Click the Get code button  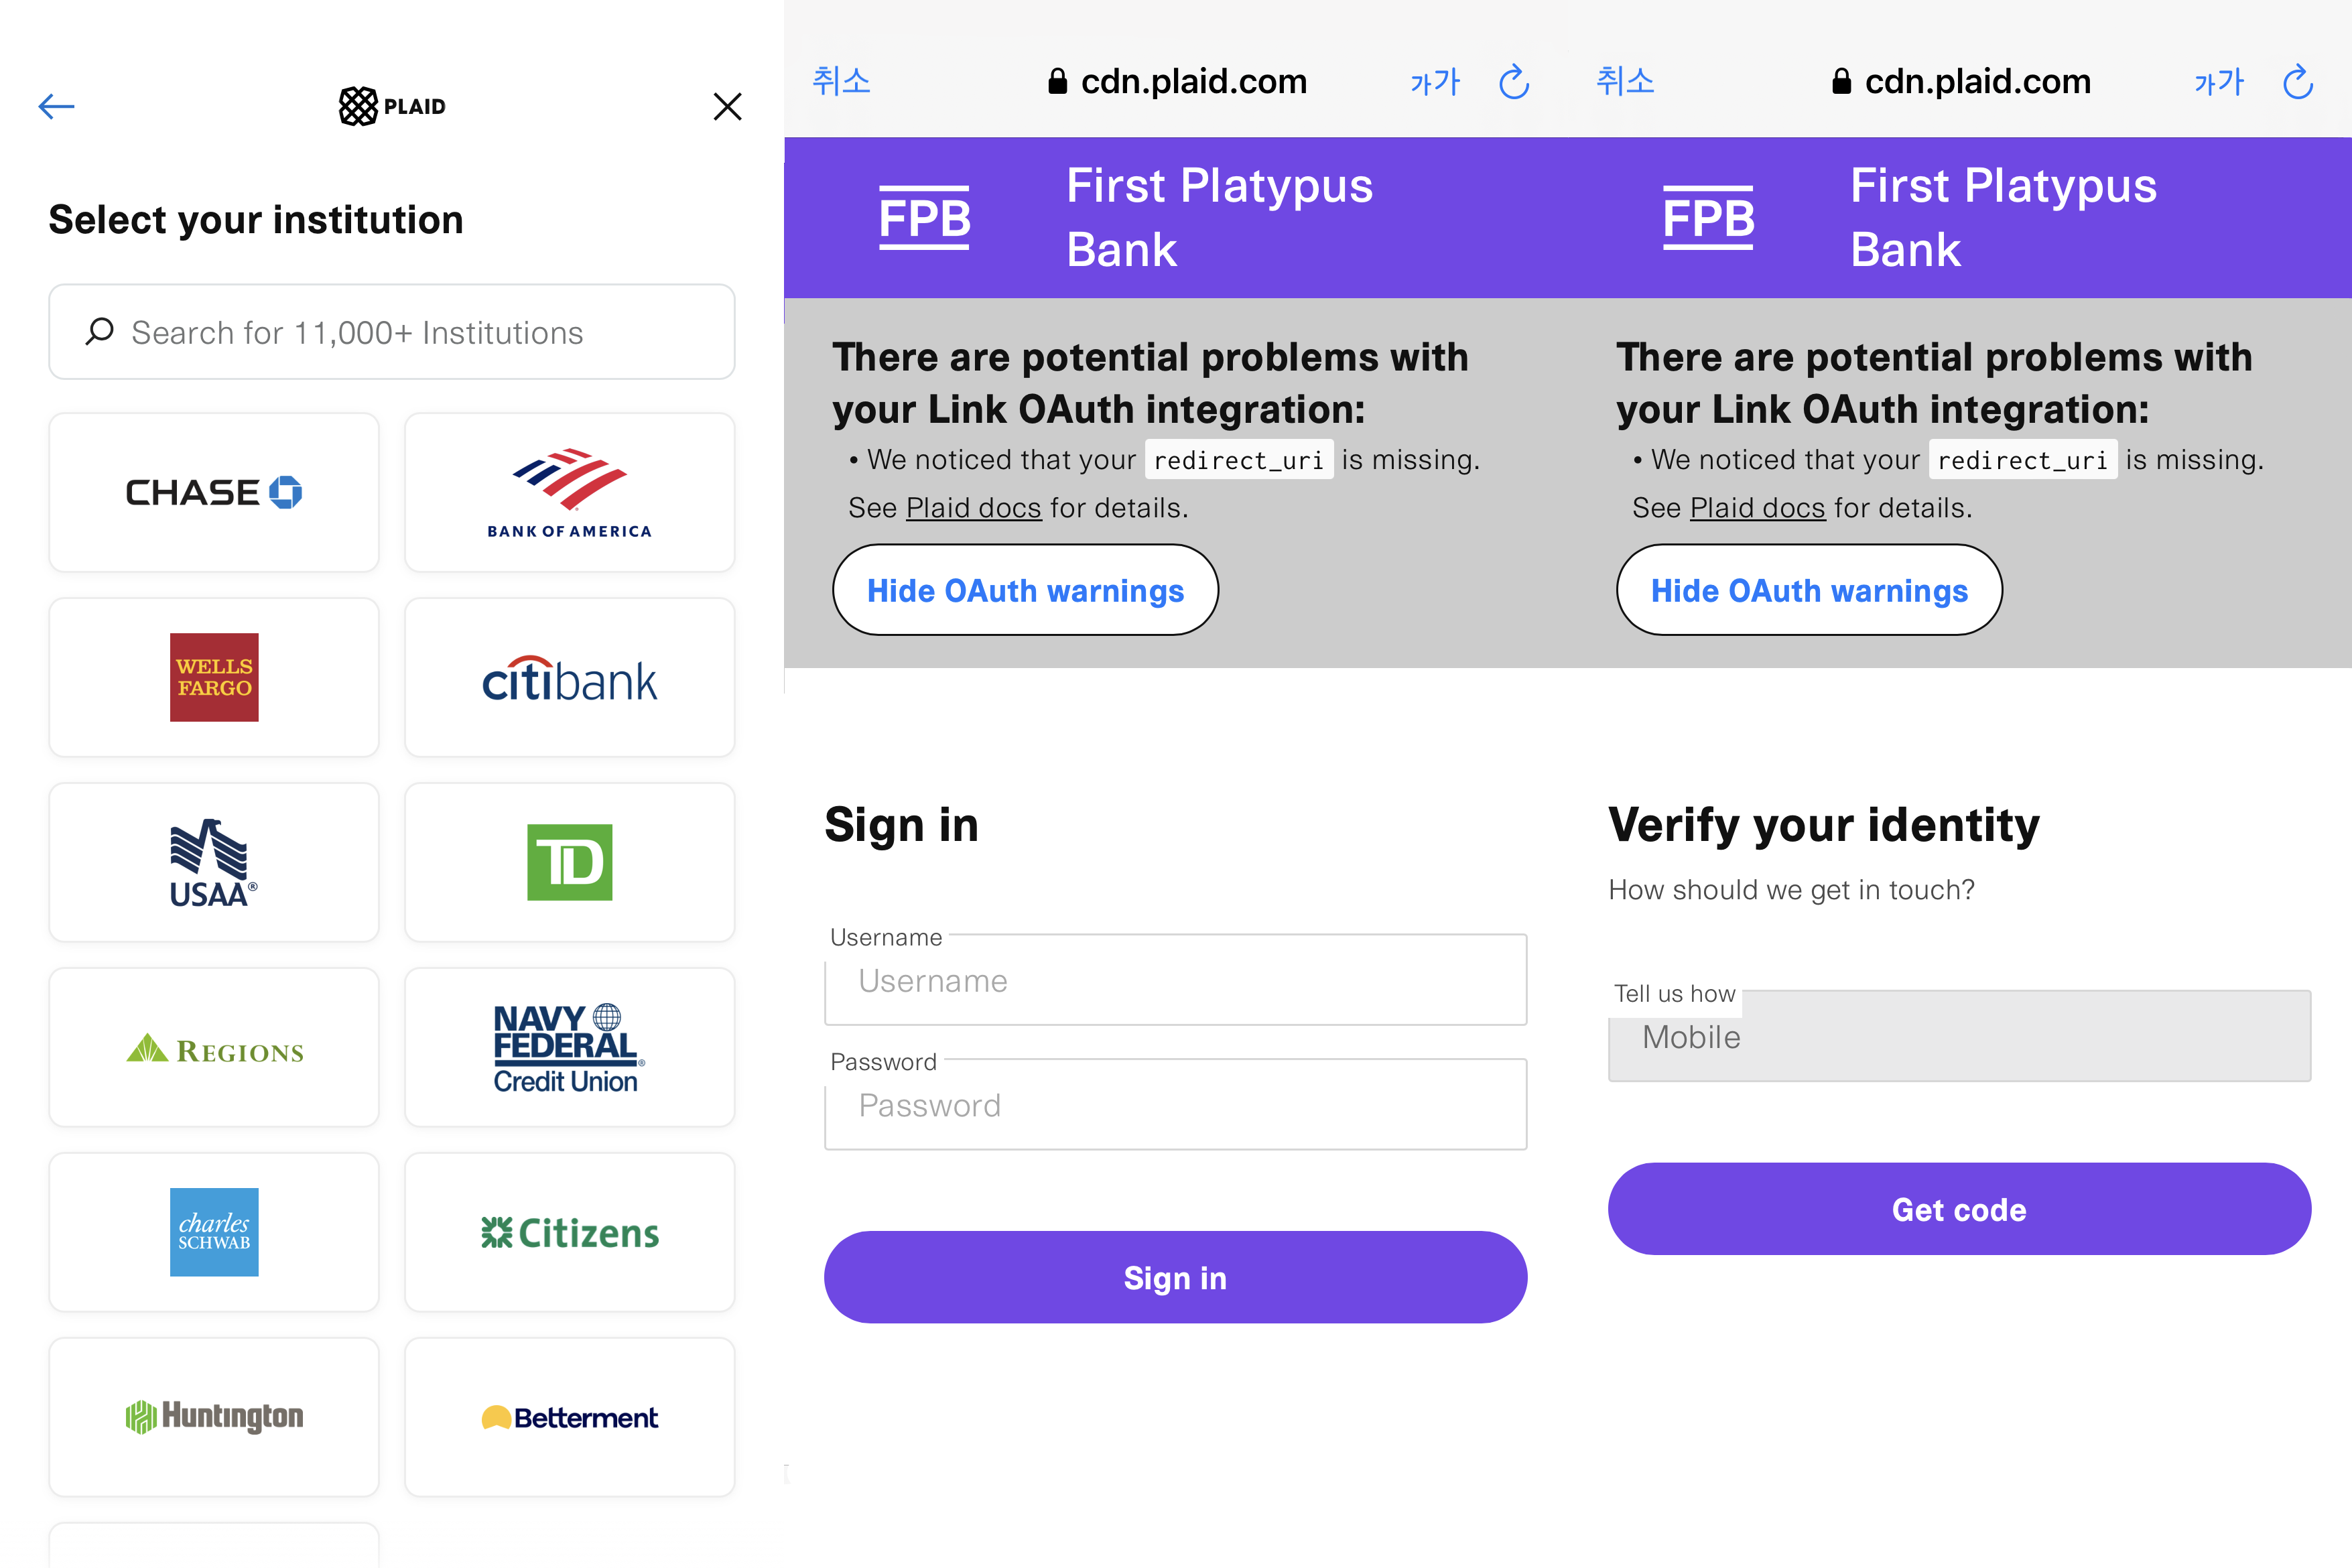(1959, 1209)
